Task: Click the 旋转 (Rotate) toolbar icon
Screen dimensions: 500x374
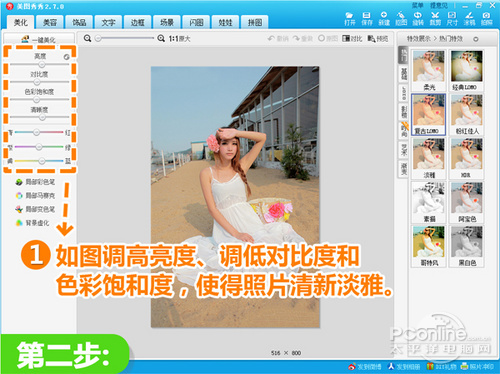Action: (x=418, y=18)
